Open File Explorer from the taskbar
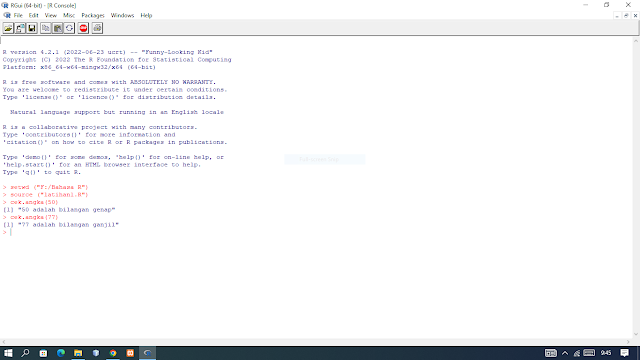Image resolution: width=640 pixels, height=360 pixels. click(78, 353)
